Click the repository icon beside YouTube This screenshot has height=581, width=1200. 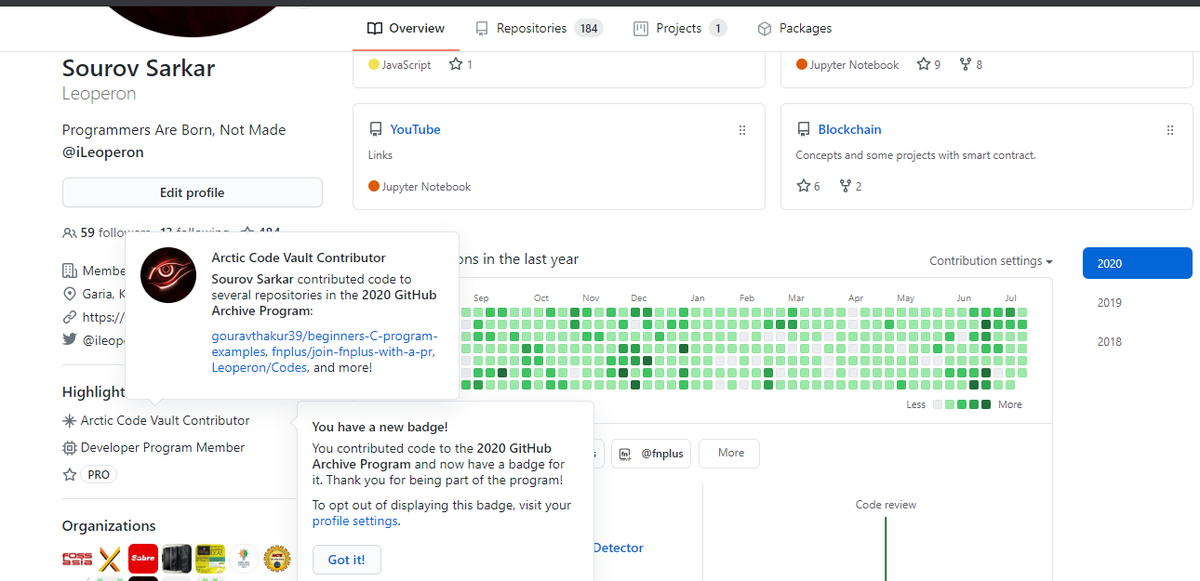point(375,130)
